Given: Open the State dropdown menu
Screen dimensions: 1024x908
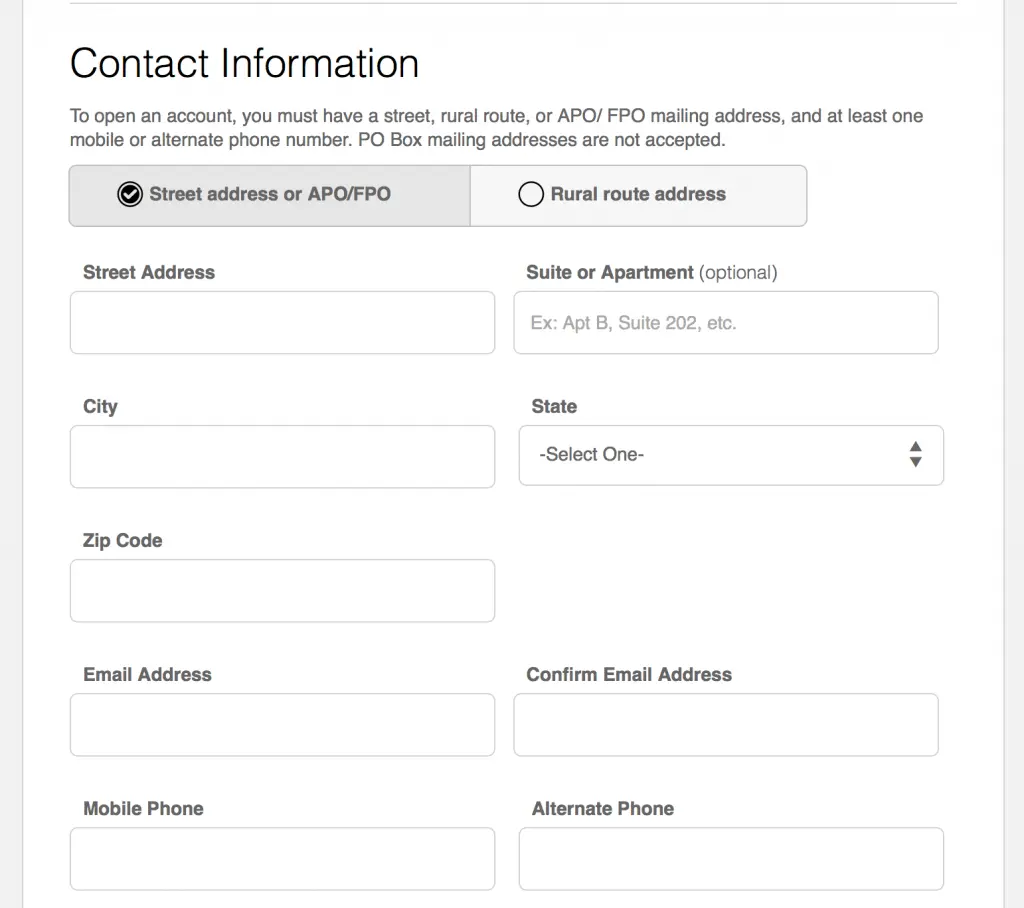Looking at the screenshot, I should (731, 455).
